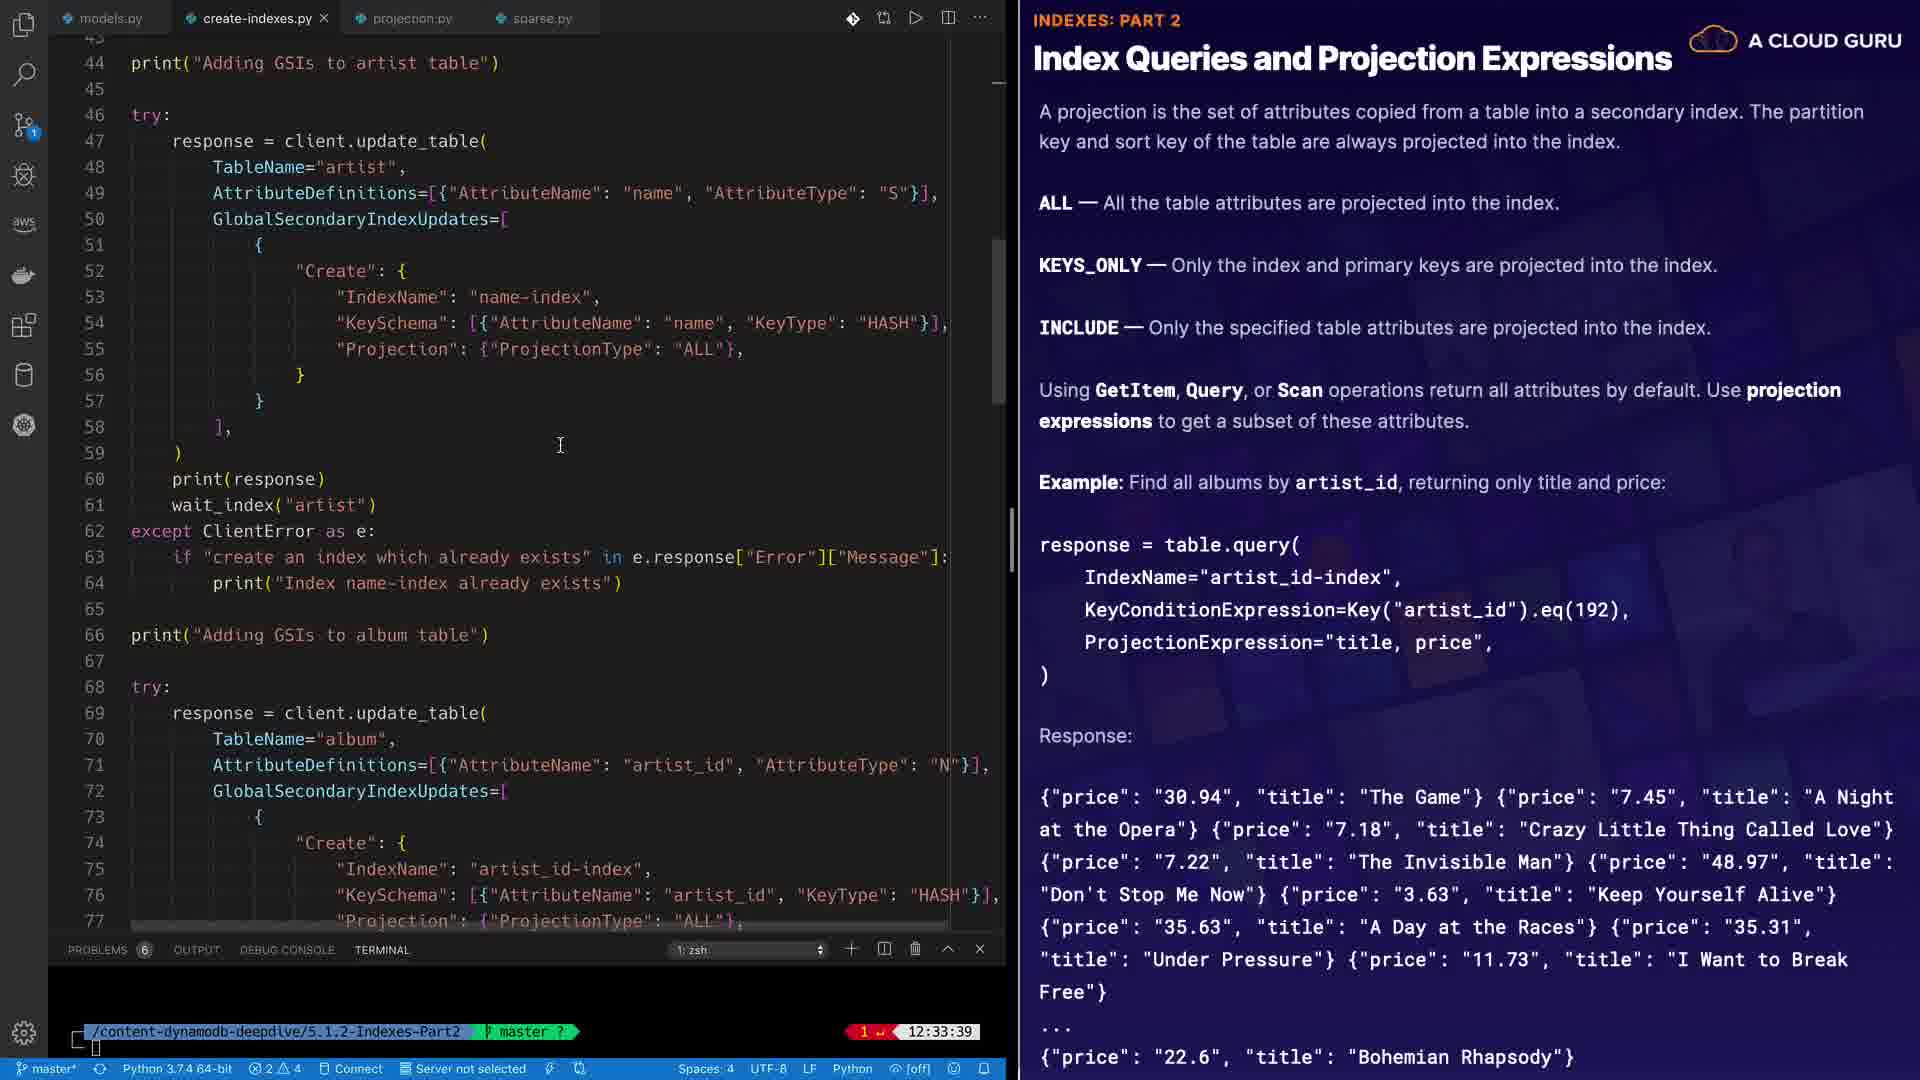The width and height of the screenshot is (1920, 1080).
Task: Change Python 3.7.4 64-bit interpreter selection
Action: click(177, 1068)
